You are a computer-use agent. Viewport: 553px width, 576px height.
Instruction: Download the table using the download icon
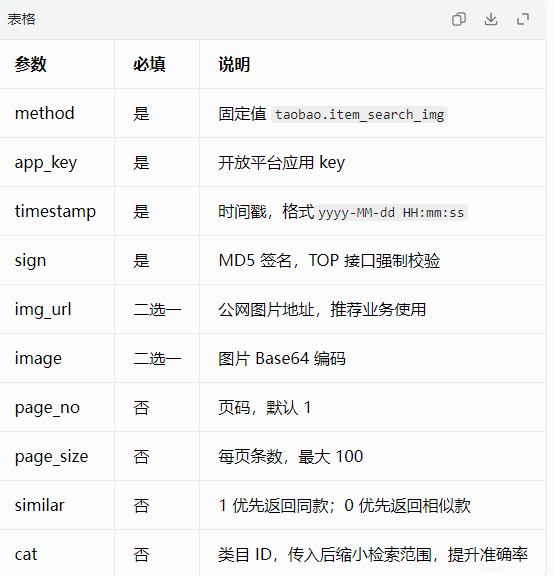(x=491, y=19)
